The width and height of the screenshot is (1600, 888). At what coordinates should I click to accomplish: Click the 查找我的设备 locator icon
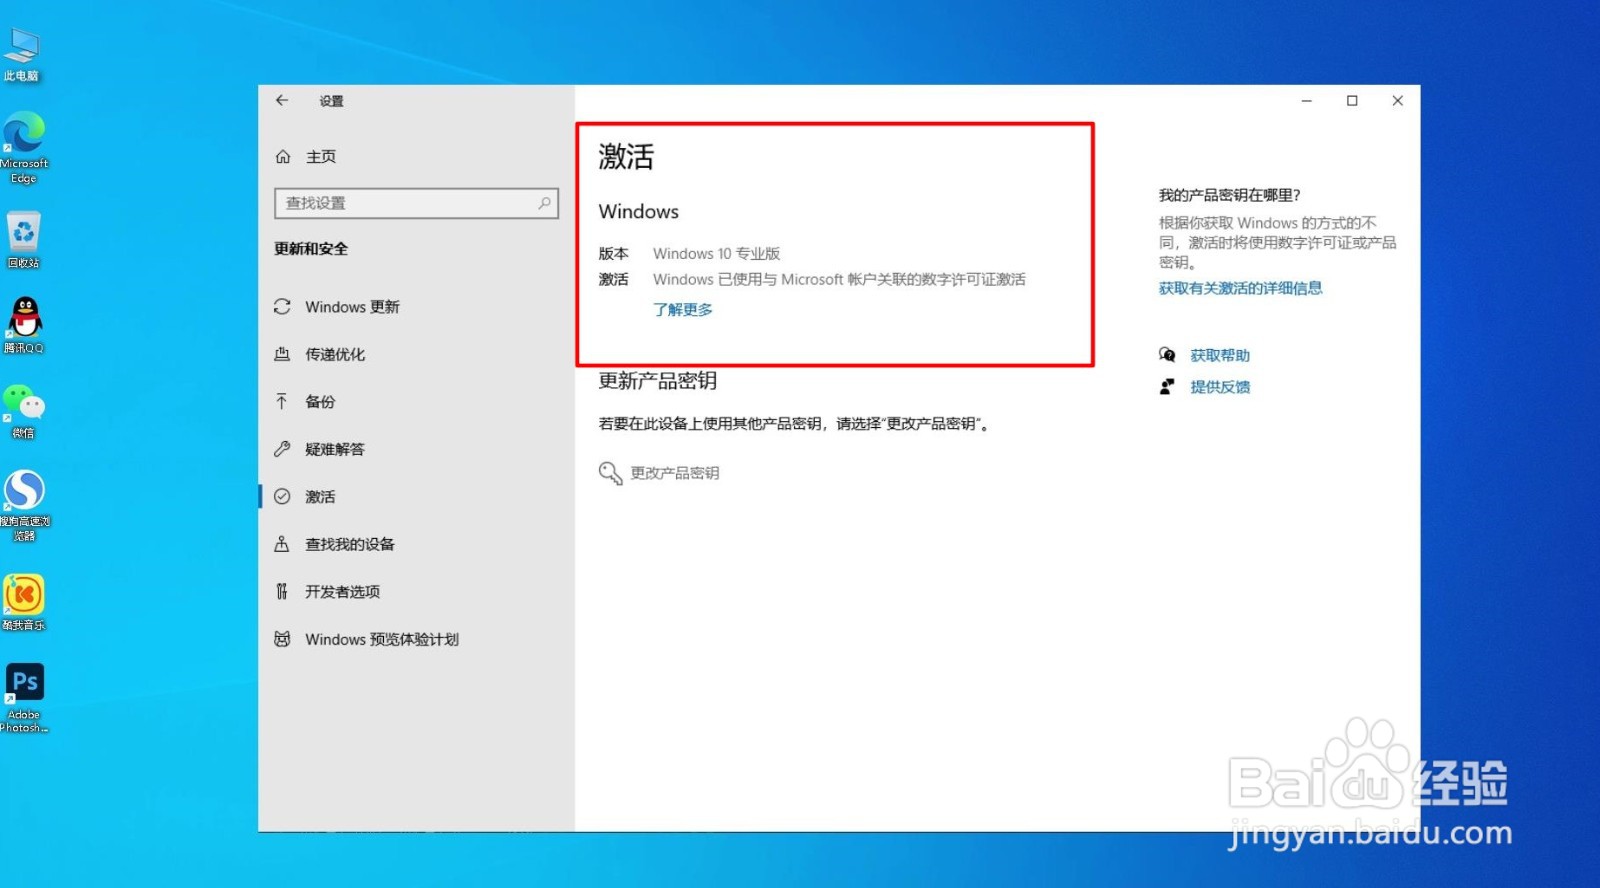coord(282,544)
